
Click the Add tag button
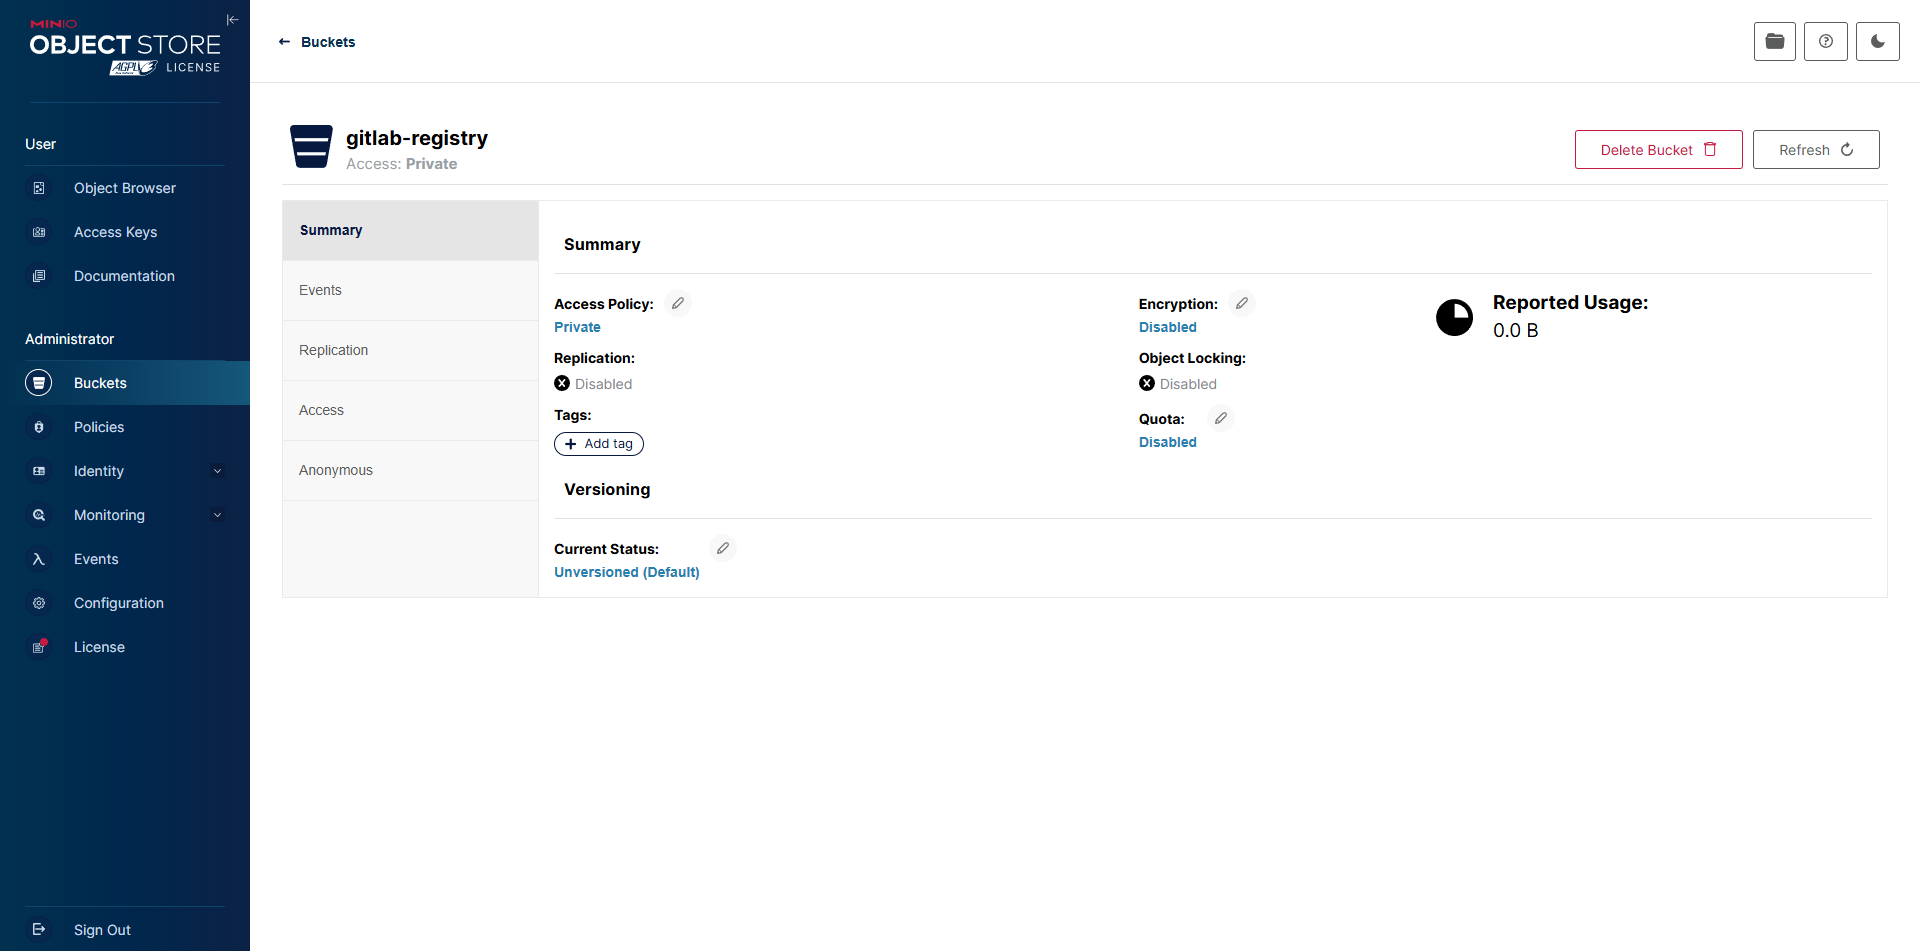click(599, 444)
